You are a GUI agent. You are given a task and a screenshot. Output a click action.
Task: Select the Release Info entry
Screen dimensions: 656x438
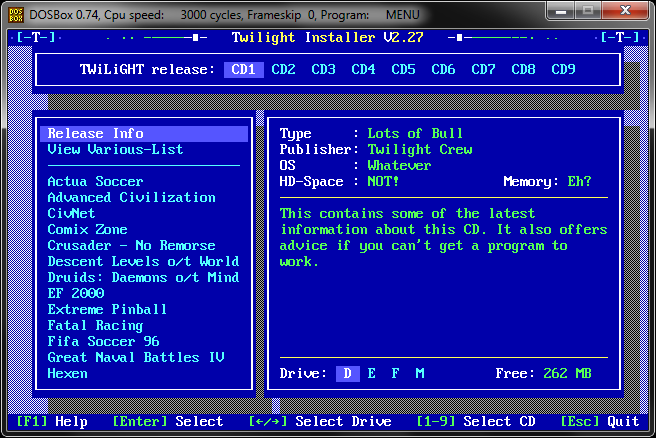pyautogui.click(x=144, y=133)
